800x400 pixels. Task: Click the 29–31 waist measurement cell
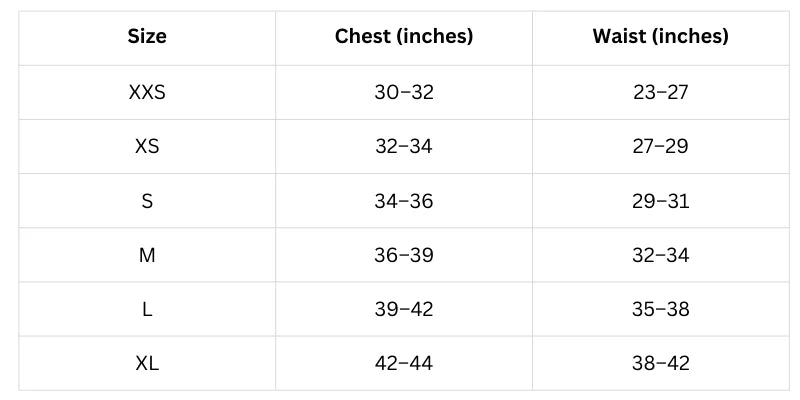[x=661, y=201]
